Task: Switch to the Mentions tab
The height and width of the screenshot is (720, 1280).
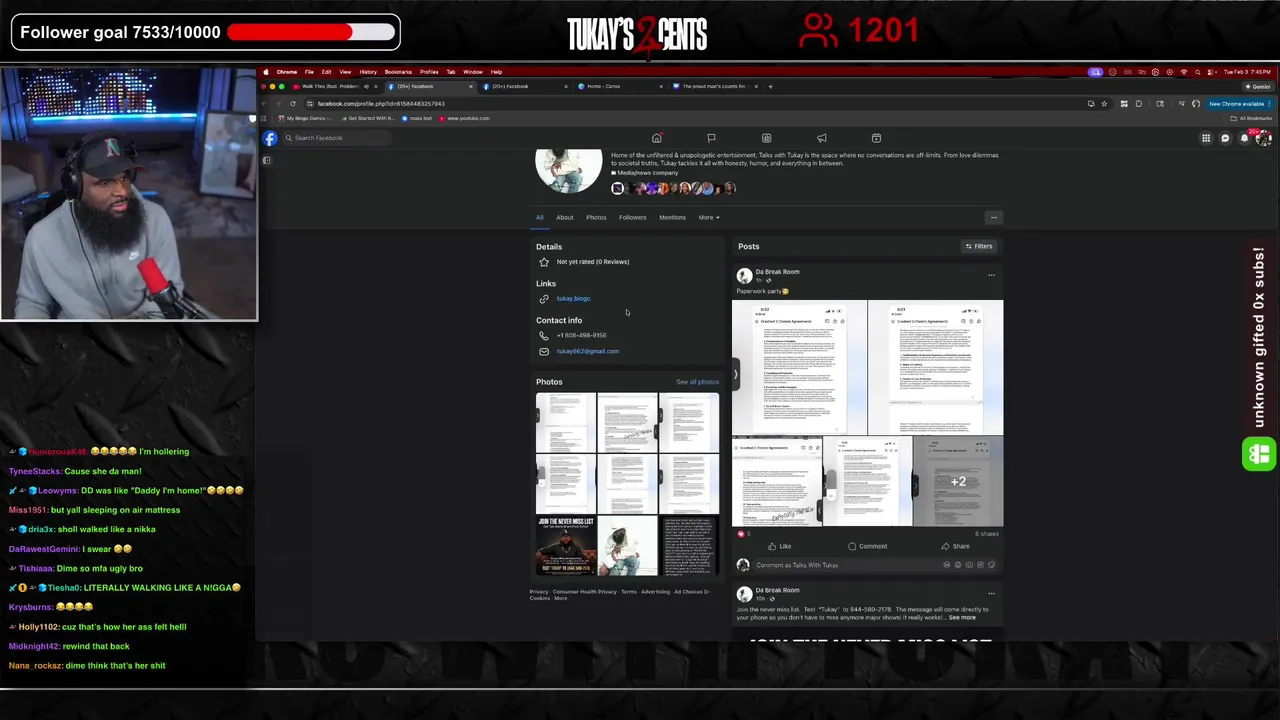Action: (x=672, y=217)
